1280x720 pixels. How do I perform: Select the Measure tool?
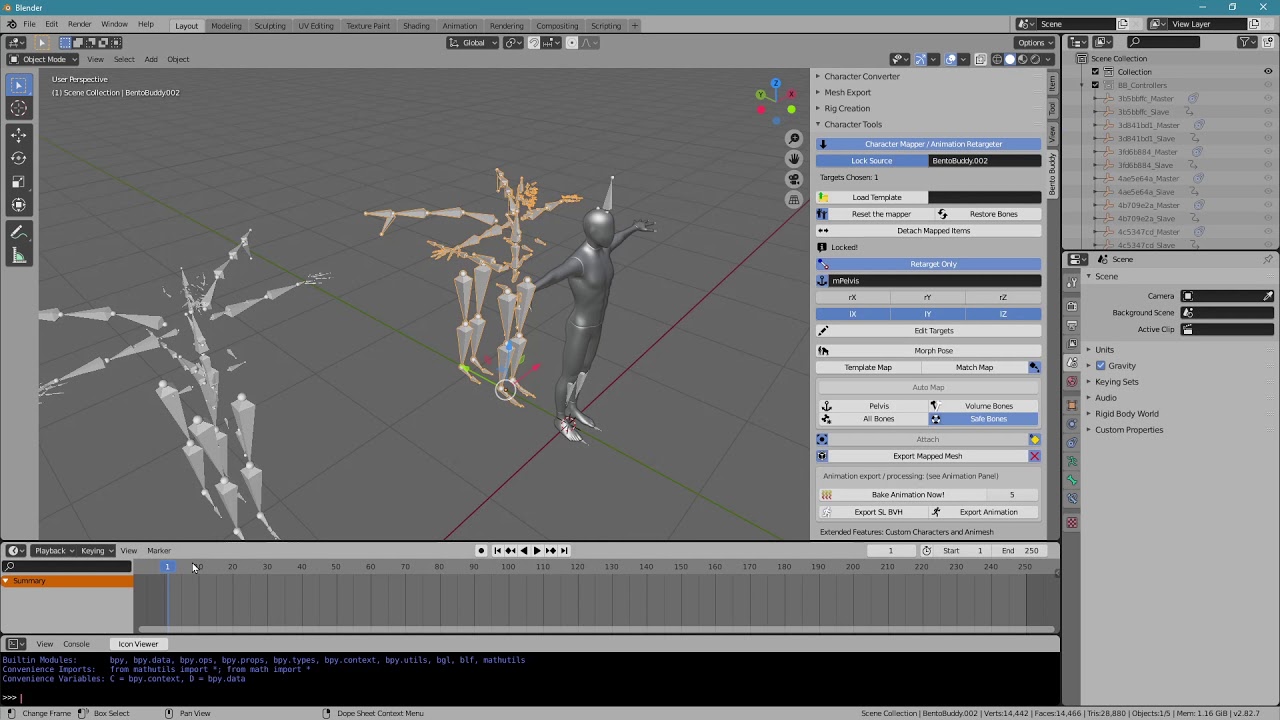tap(19, 256)
